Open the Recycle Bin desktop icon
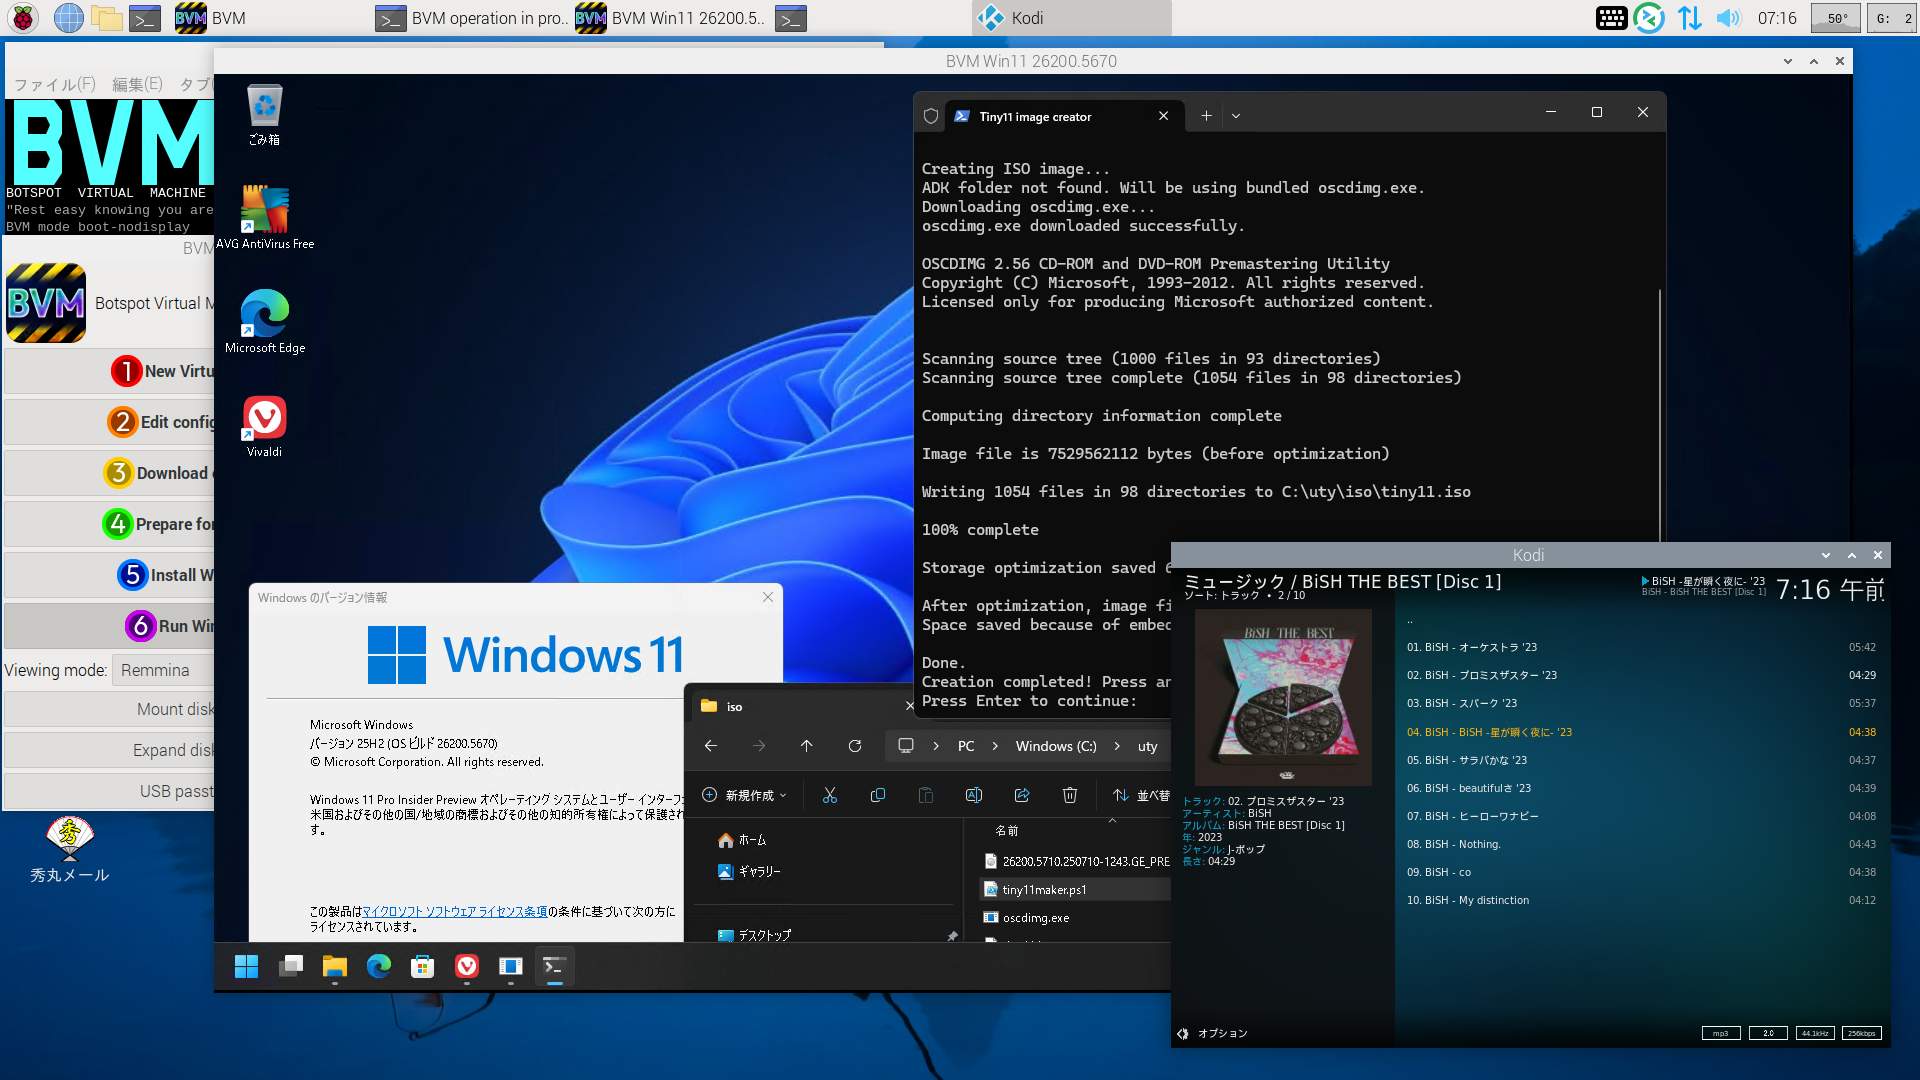 coord(264,115)
